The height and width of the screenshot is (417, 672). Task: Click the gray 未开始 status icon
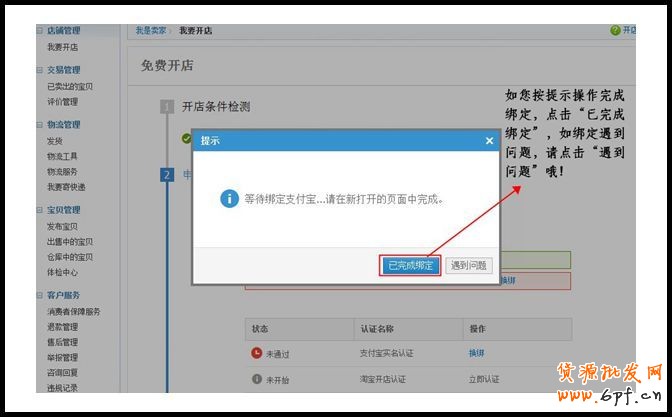(257, 379)
